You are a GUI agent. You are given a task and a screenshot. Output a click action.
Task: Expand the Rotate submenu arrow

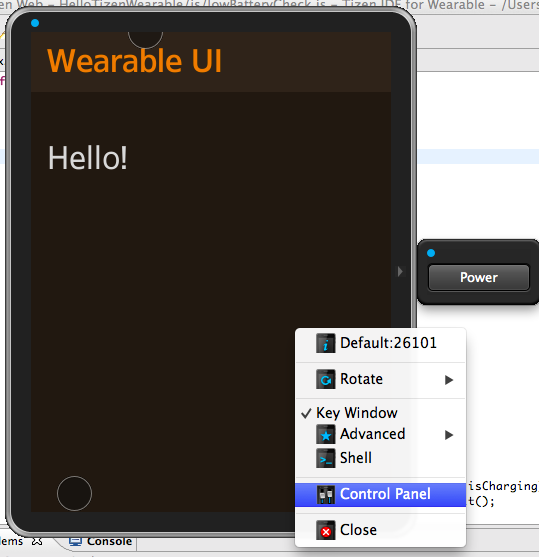[x=449, y=380]
